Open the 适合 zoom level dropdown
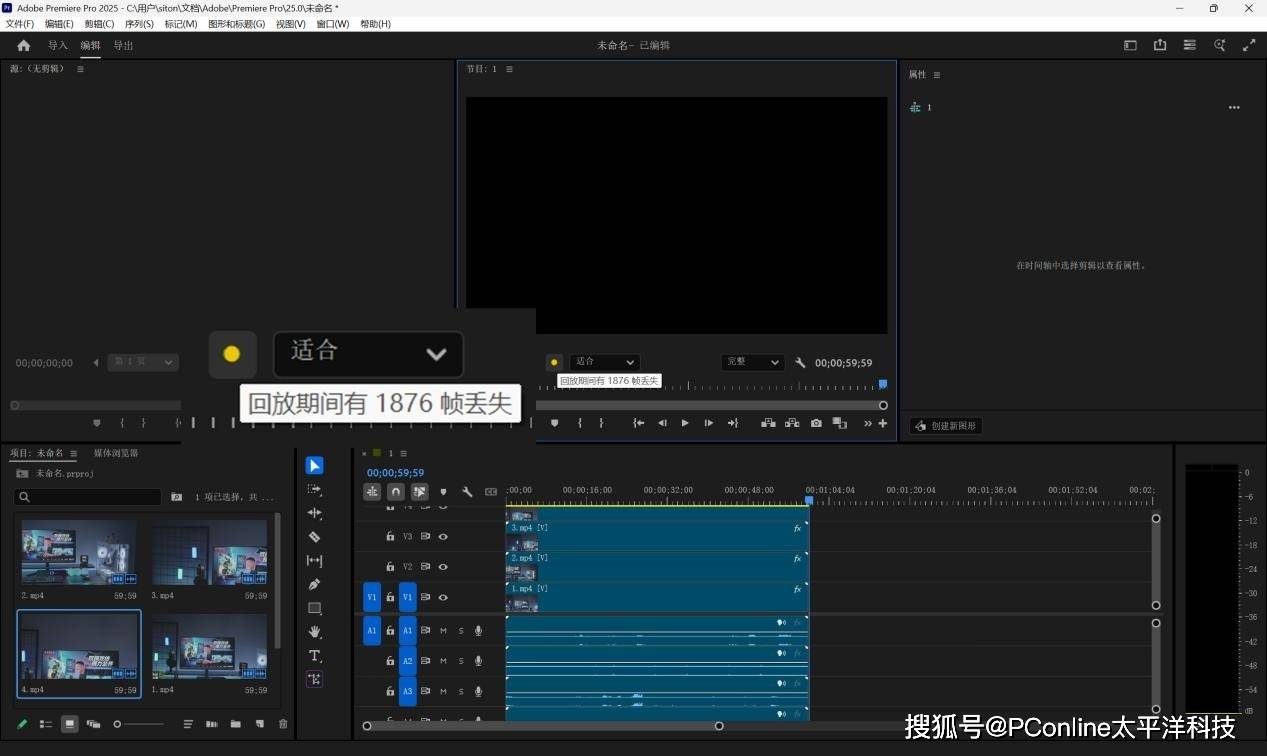The image size is (1267, 756). [605, 362]
